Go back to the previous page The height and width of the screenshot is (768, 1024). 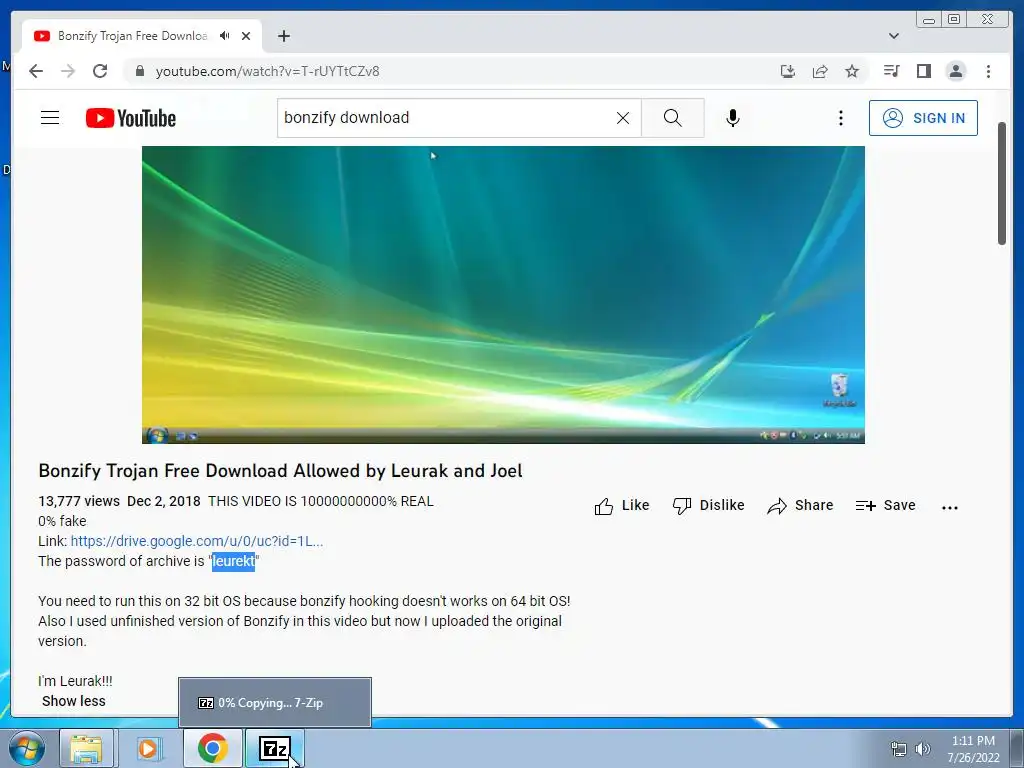[x=36, y=71]
